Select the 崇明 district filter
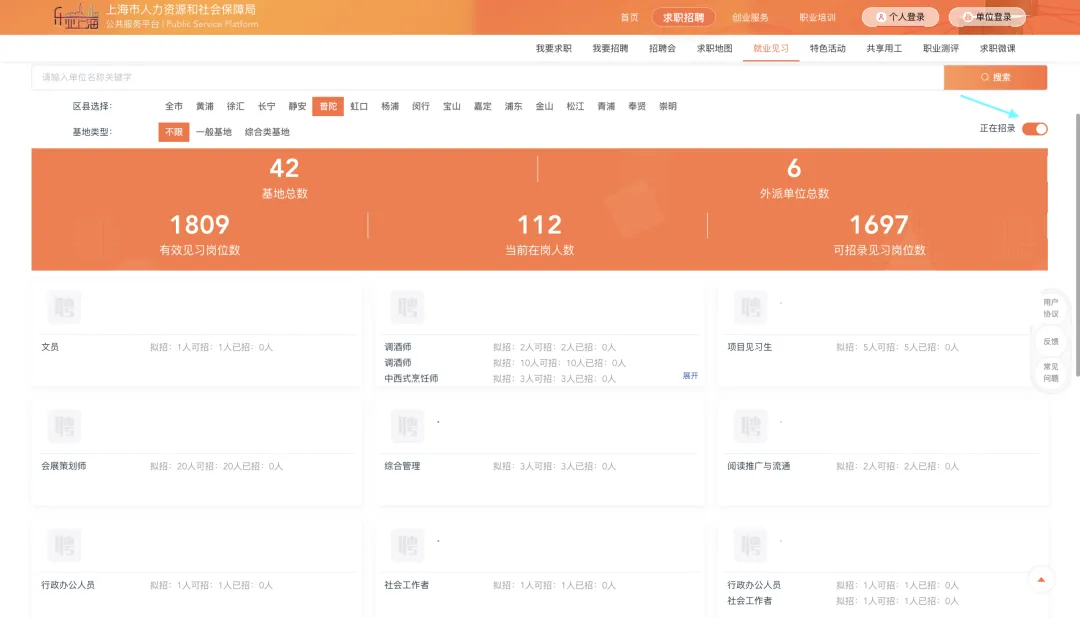This screenshot has height=618, width=1080. (667, 106)
